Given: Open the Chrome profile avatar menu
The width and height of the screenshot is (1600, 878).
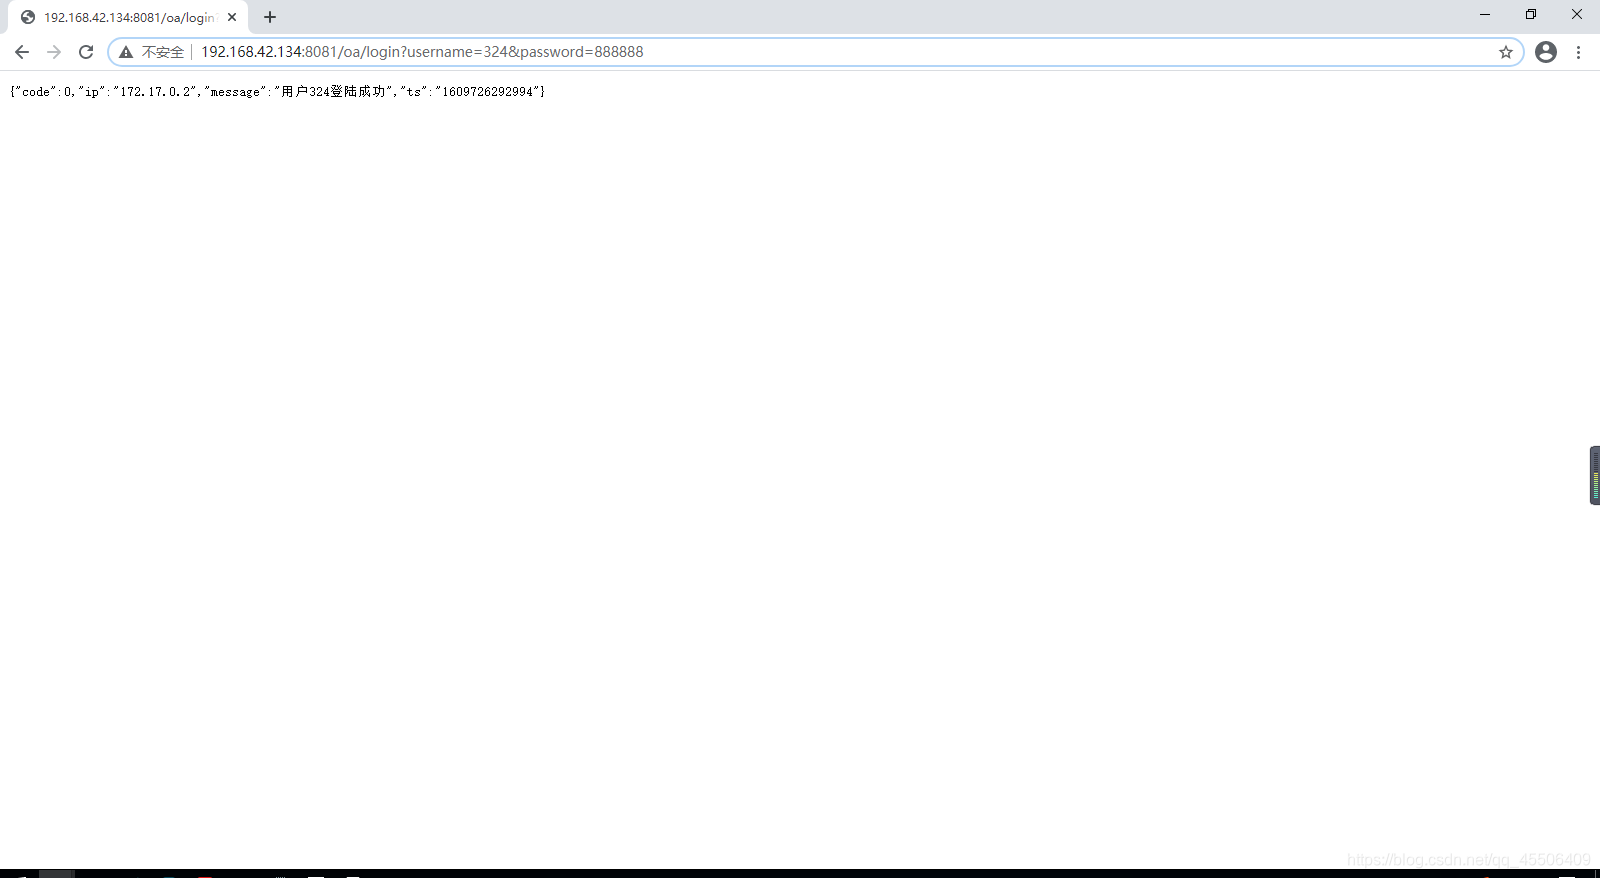Looking at the screenshot, I should [x=1546, y=52].
